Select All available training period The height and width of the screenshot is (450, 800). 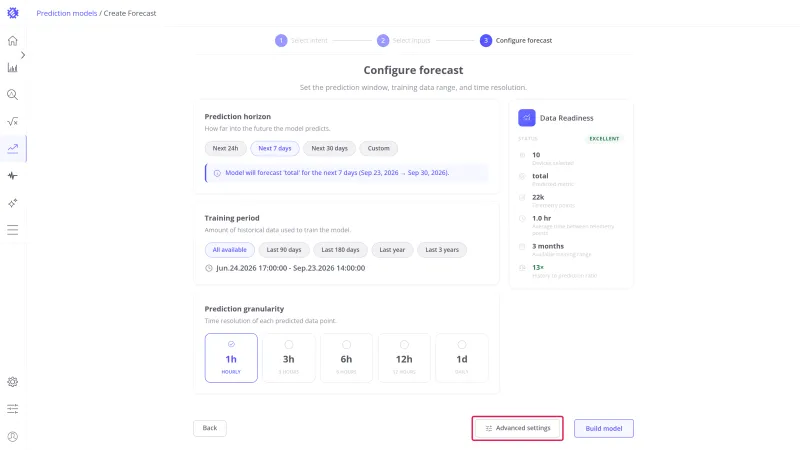click(230, 250)
